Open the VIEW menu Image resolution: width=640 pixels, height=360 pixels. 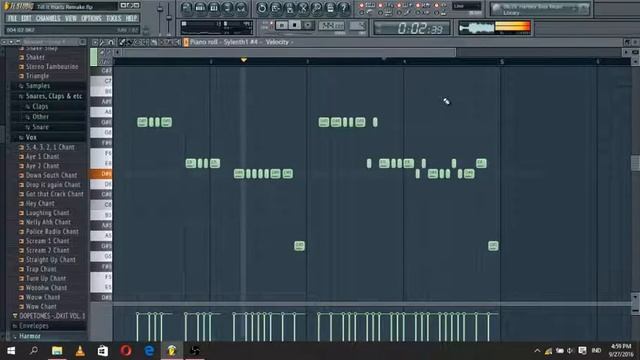pyautogui.click(x=71, y=18)
